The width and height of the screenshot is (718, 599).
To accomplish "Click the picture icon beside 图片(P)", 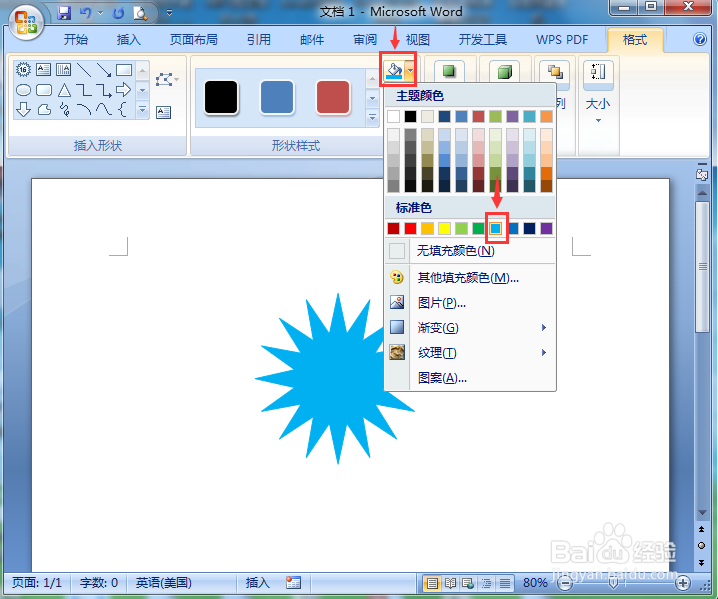I will tap(397, 302).
